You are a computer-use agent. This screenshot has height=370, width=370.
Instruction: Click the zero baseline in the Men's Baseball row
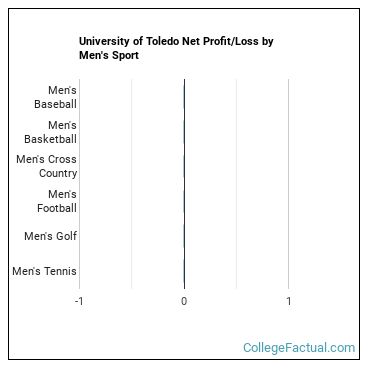tap(184, 97)
